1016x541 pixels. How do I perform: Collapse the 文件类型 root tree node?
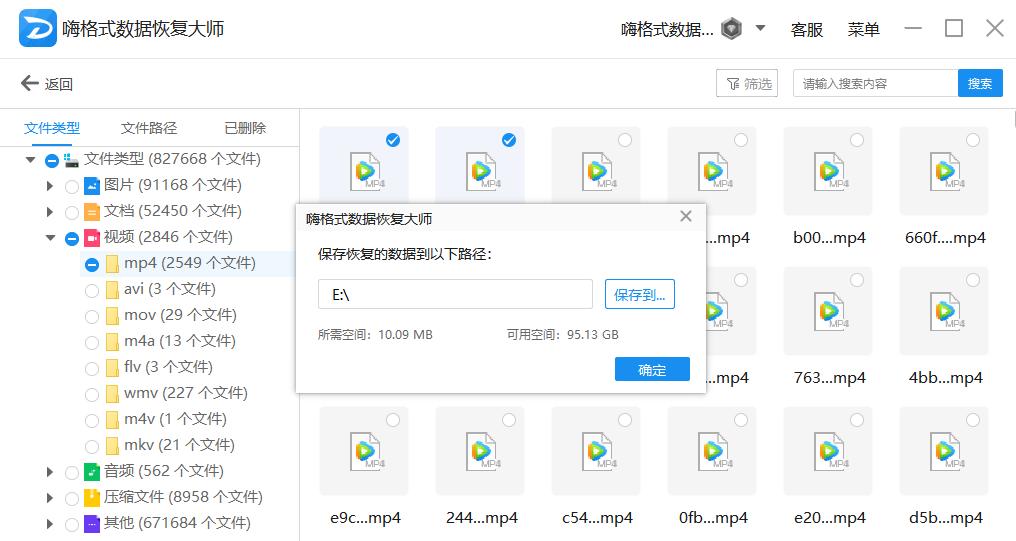30,159
